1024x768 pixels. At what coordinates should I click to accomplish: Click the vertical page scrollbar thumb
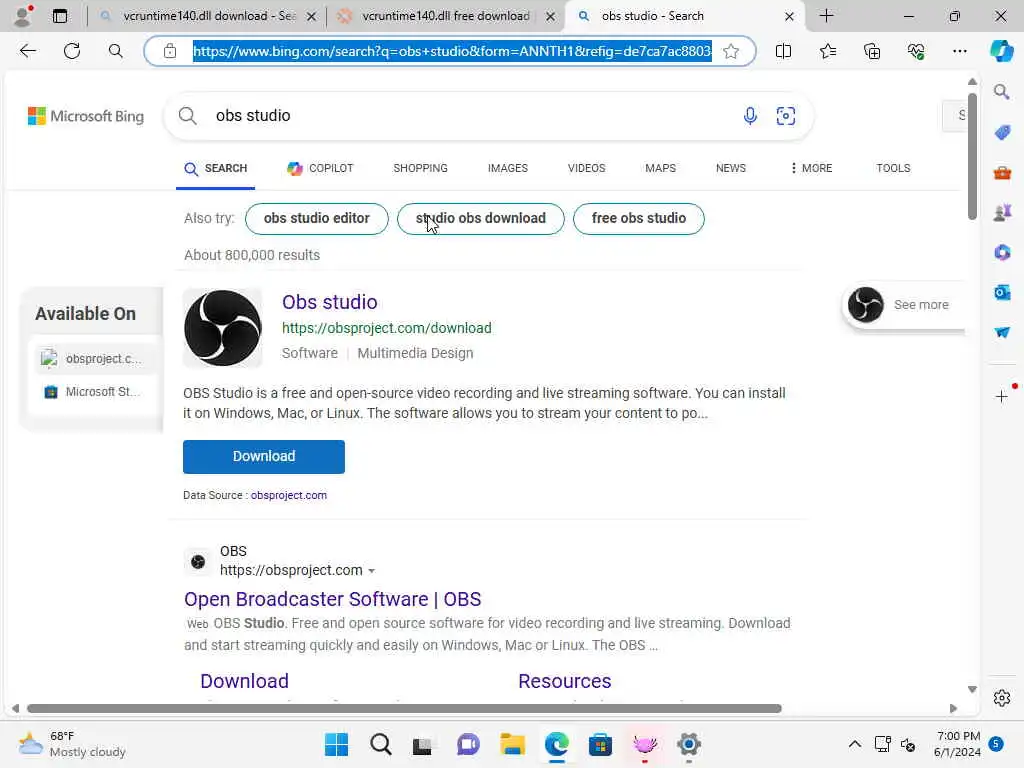[972, 156]
